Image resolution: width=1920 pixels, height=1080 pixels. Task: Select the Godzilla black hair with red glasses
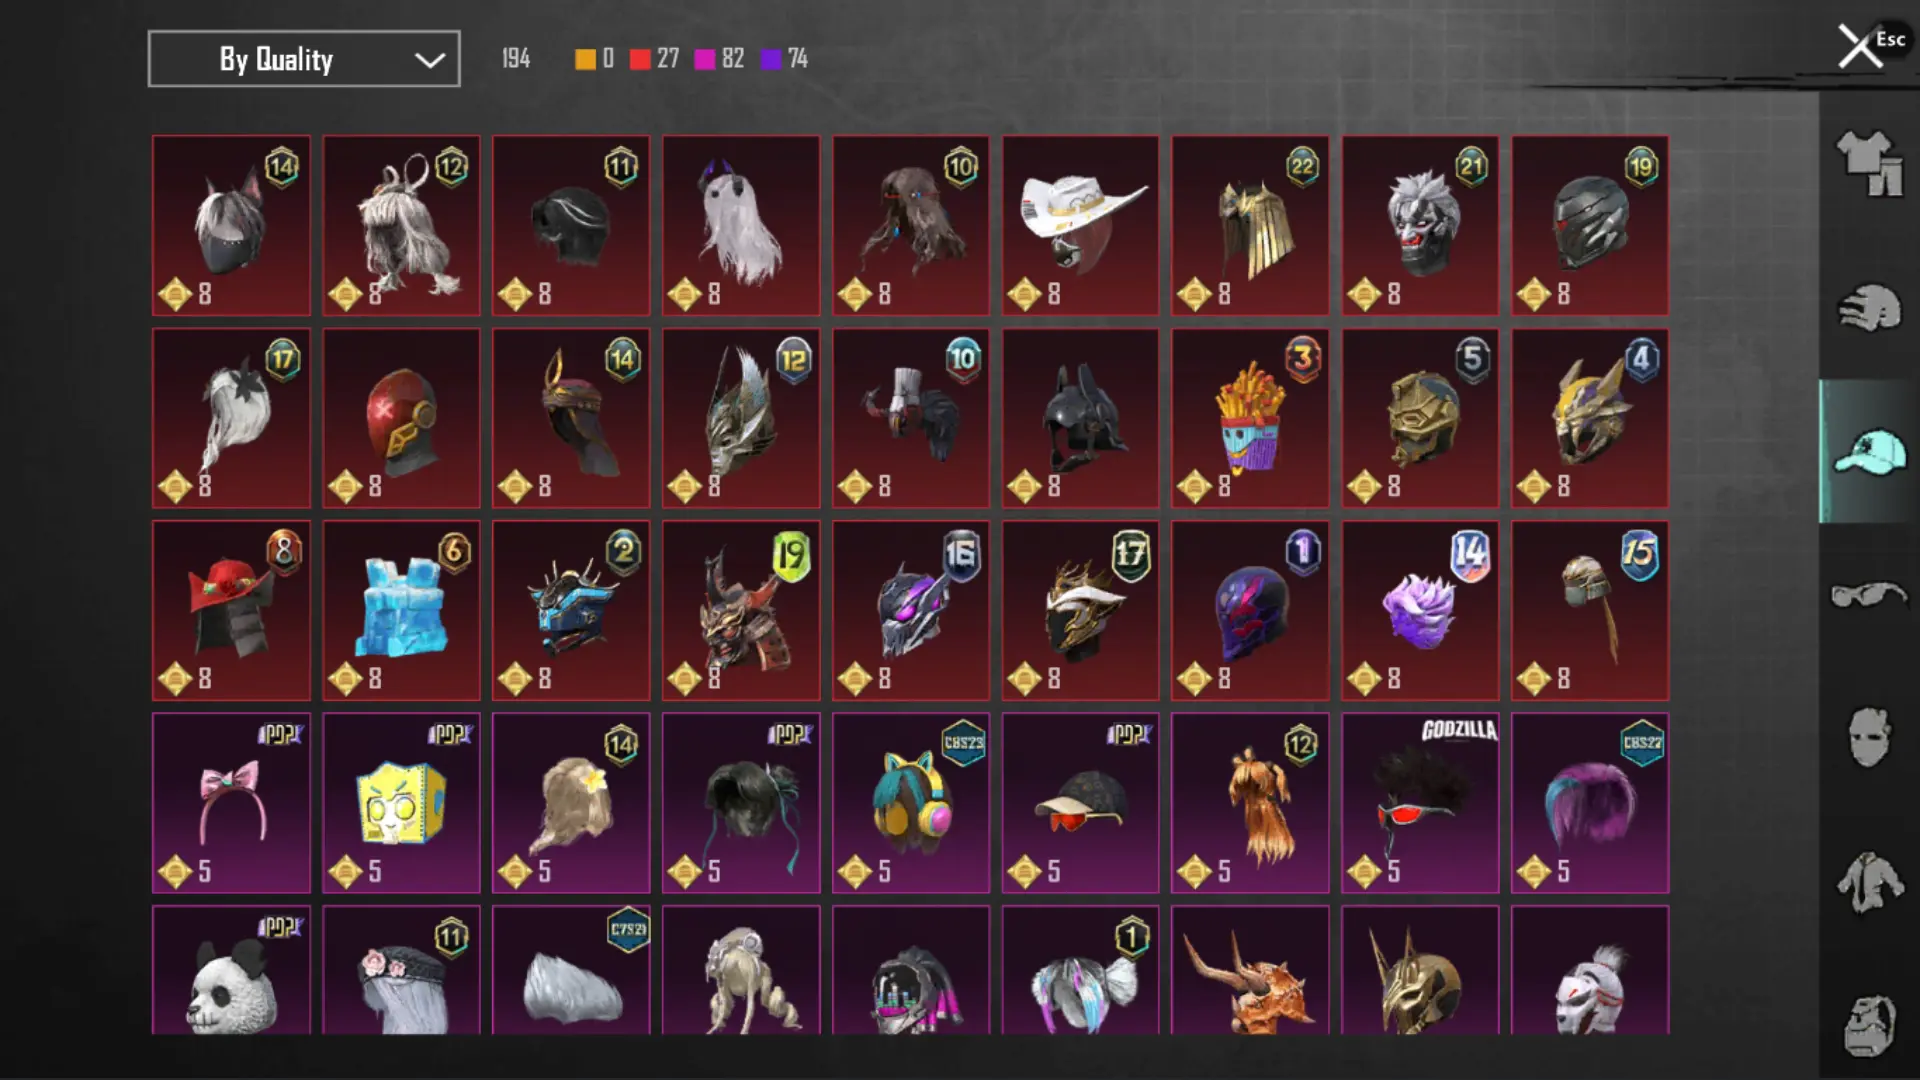[1420, 803]
